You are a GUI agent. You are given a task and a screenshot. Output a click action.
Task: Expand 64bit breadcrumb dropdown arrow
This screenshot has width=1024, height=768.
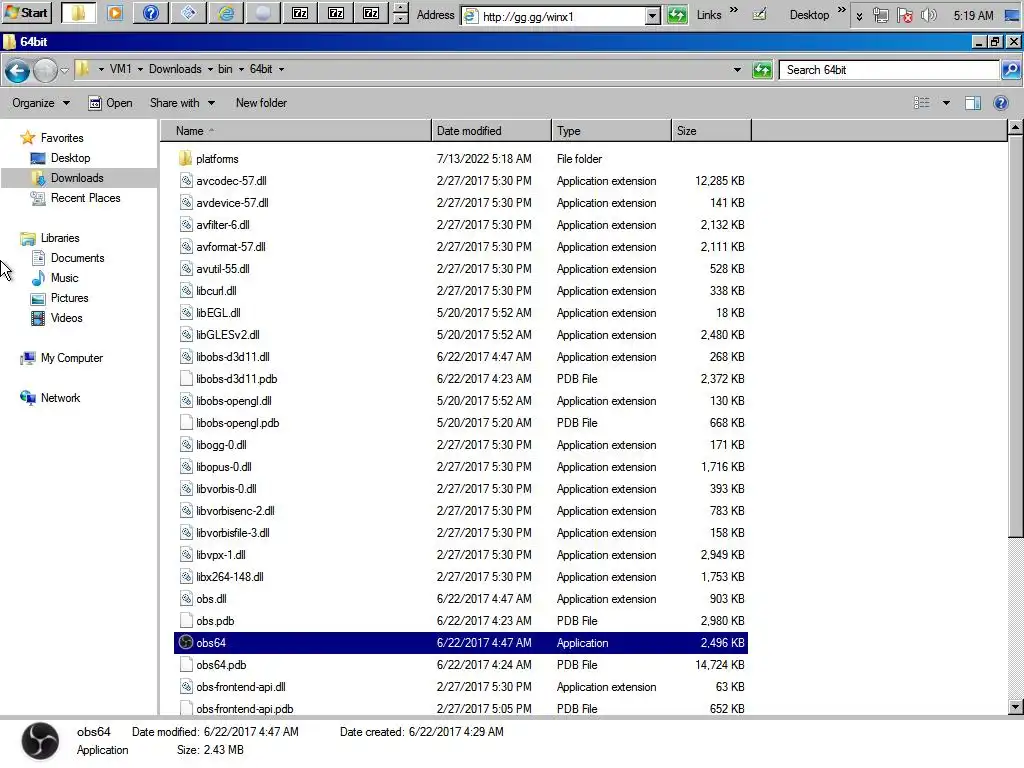(281, 69)
